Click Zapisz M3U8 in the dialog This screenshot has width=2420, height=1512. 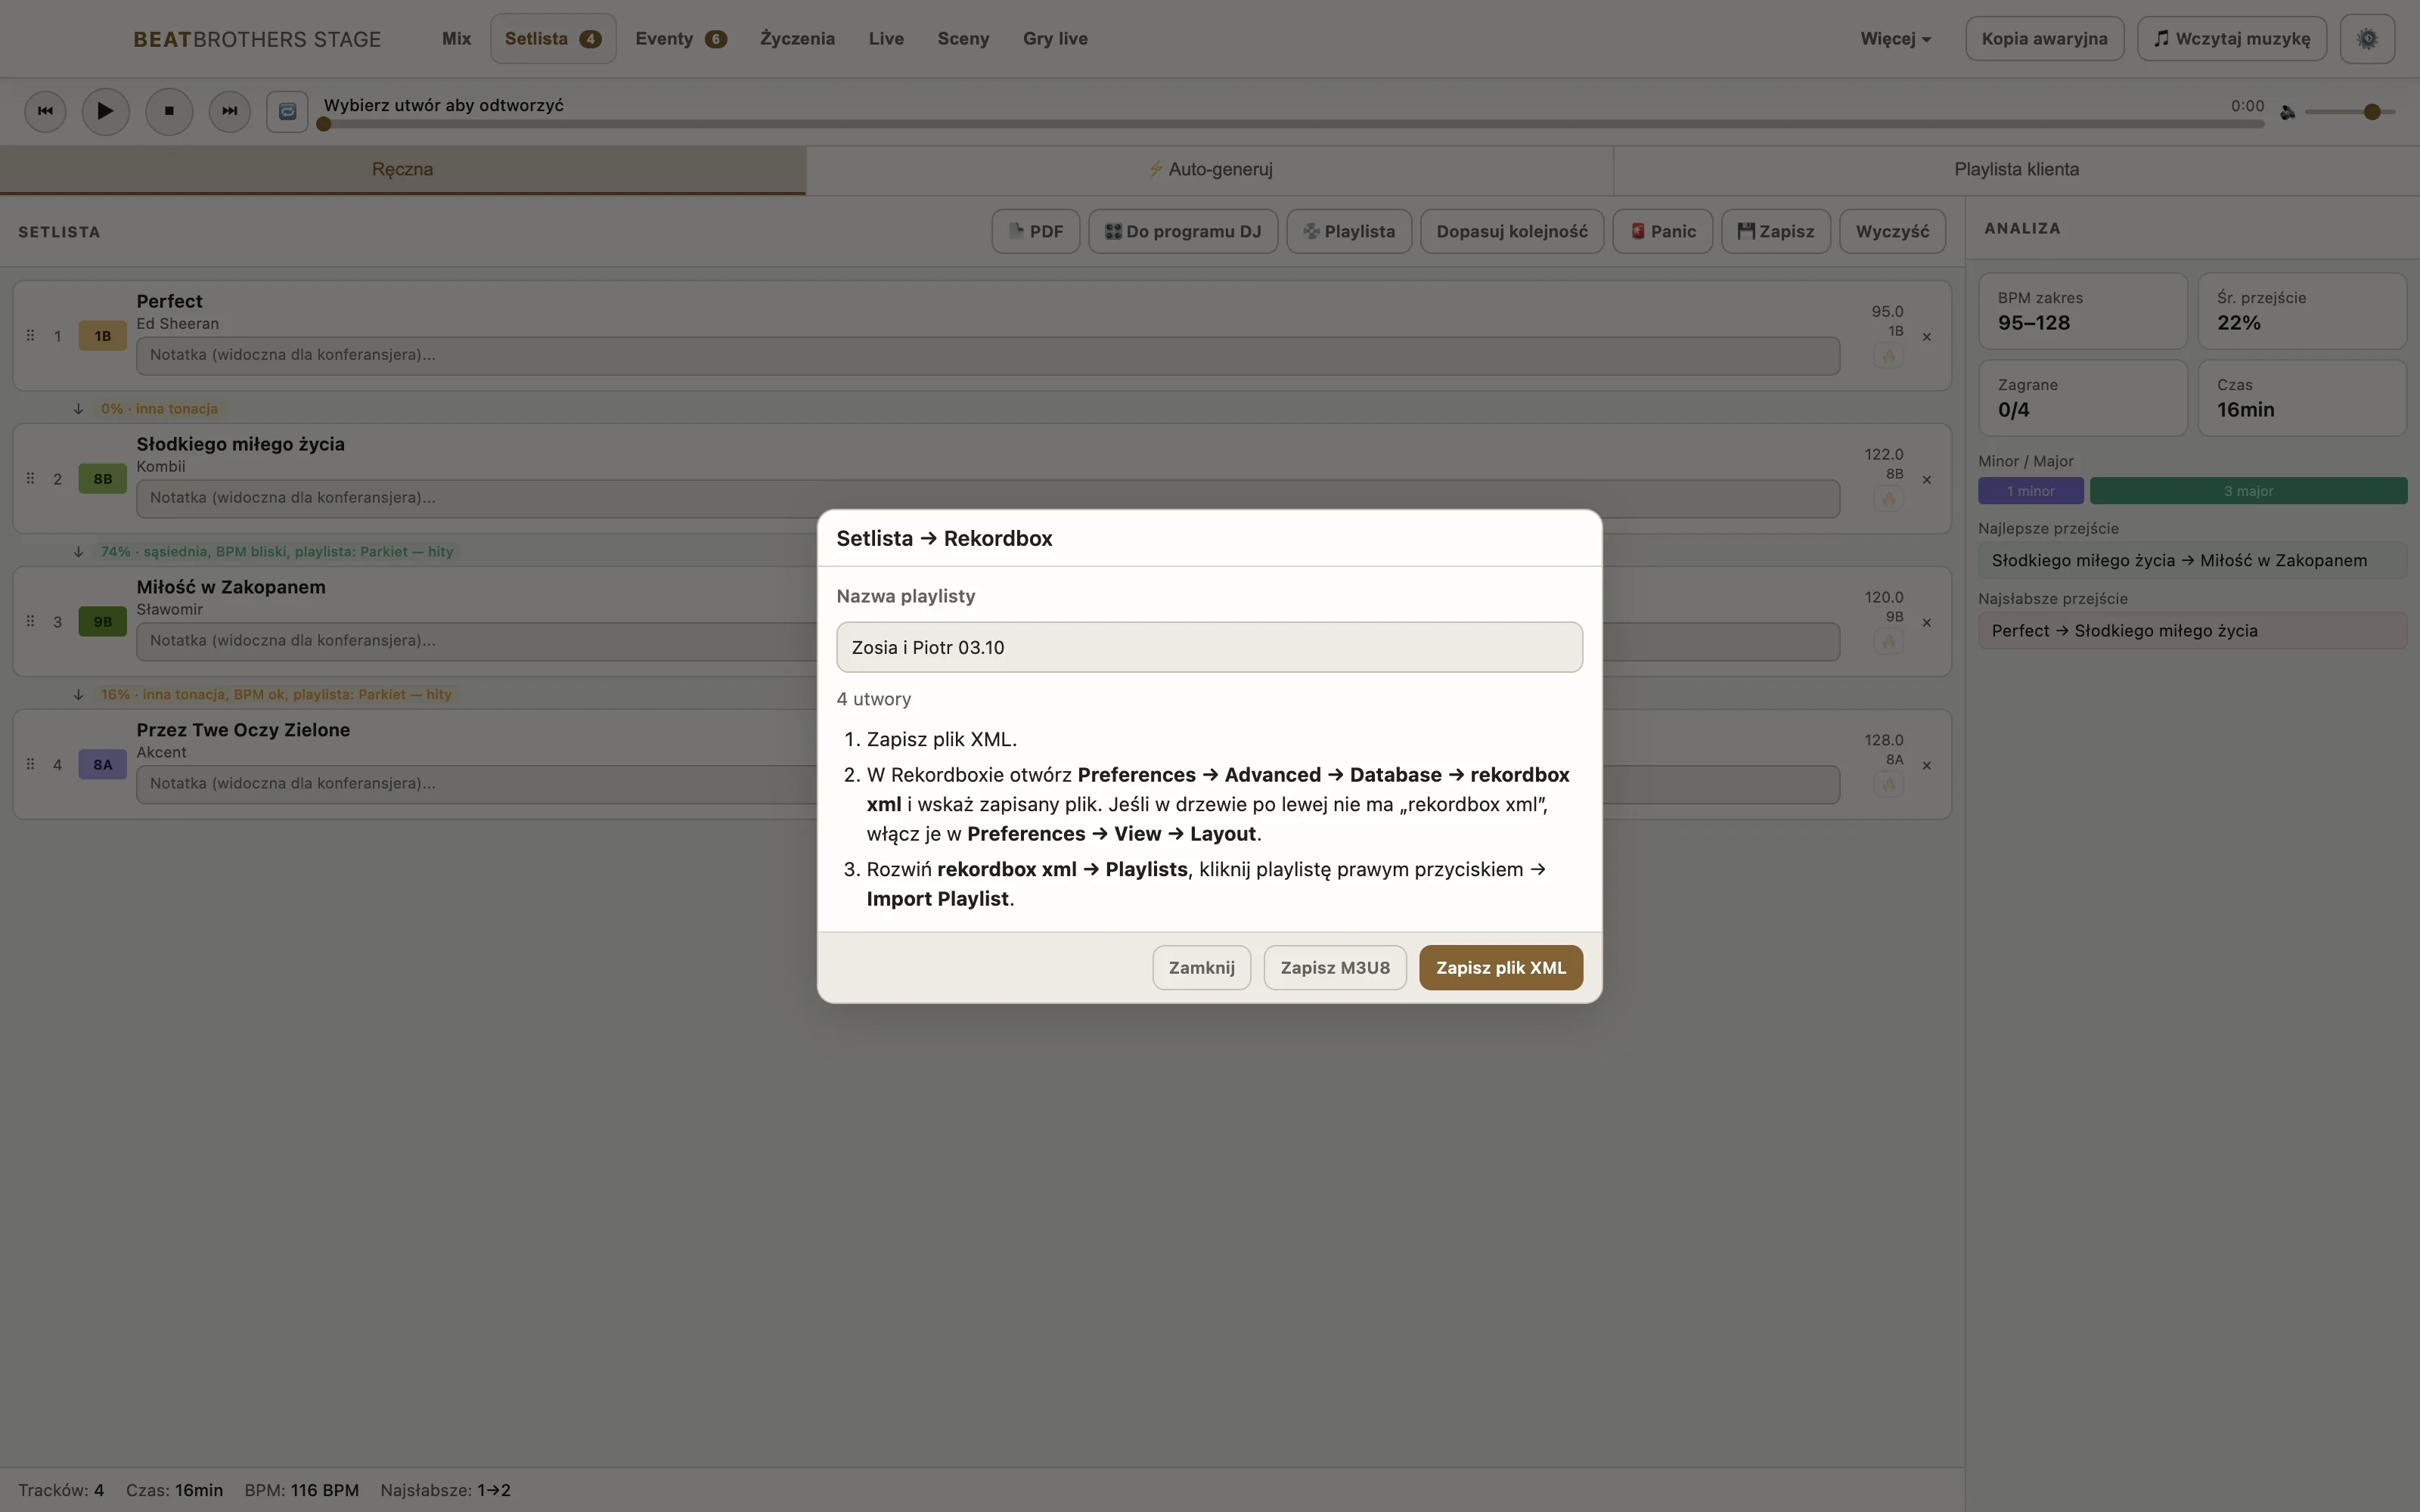(x=1335, y=968)
